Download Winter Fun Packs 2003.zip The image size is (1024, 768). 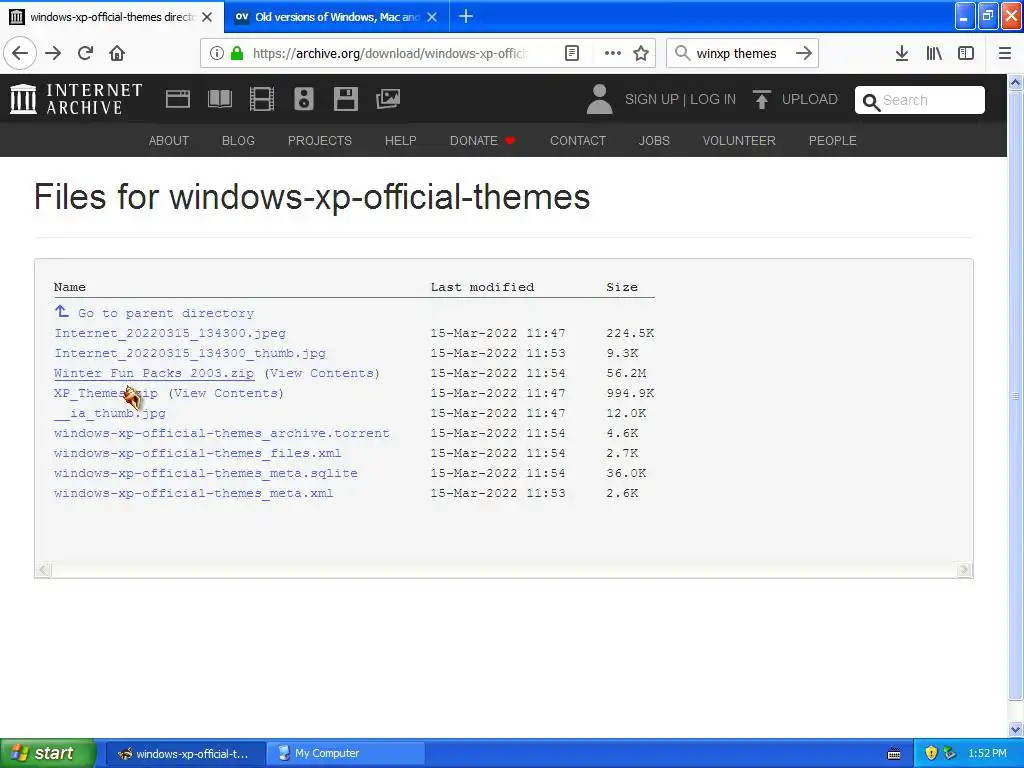click(154, 374)
